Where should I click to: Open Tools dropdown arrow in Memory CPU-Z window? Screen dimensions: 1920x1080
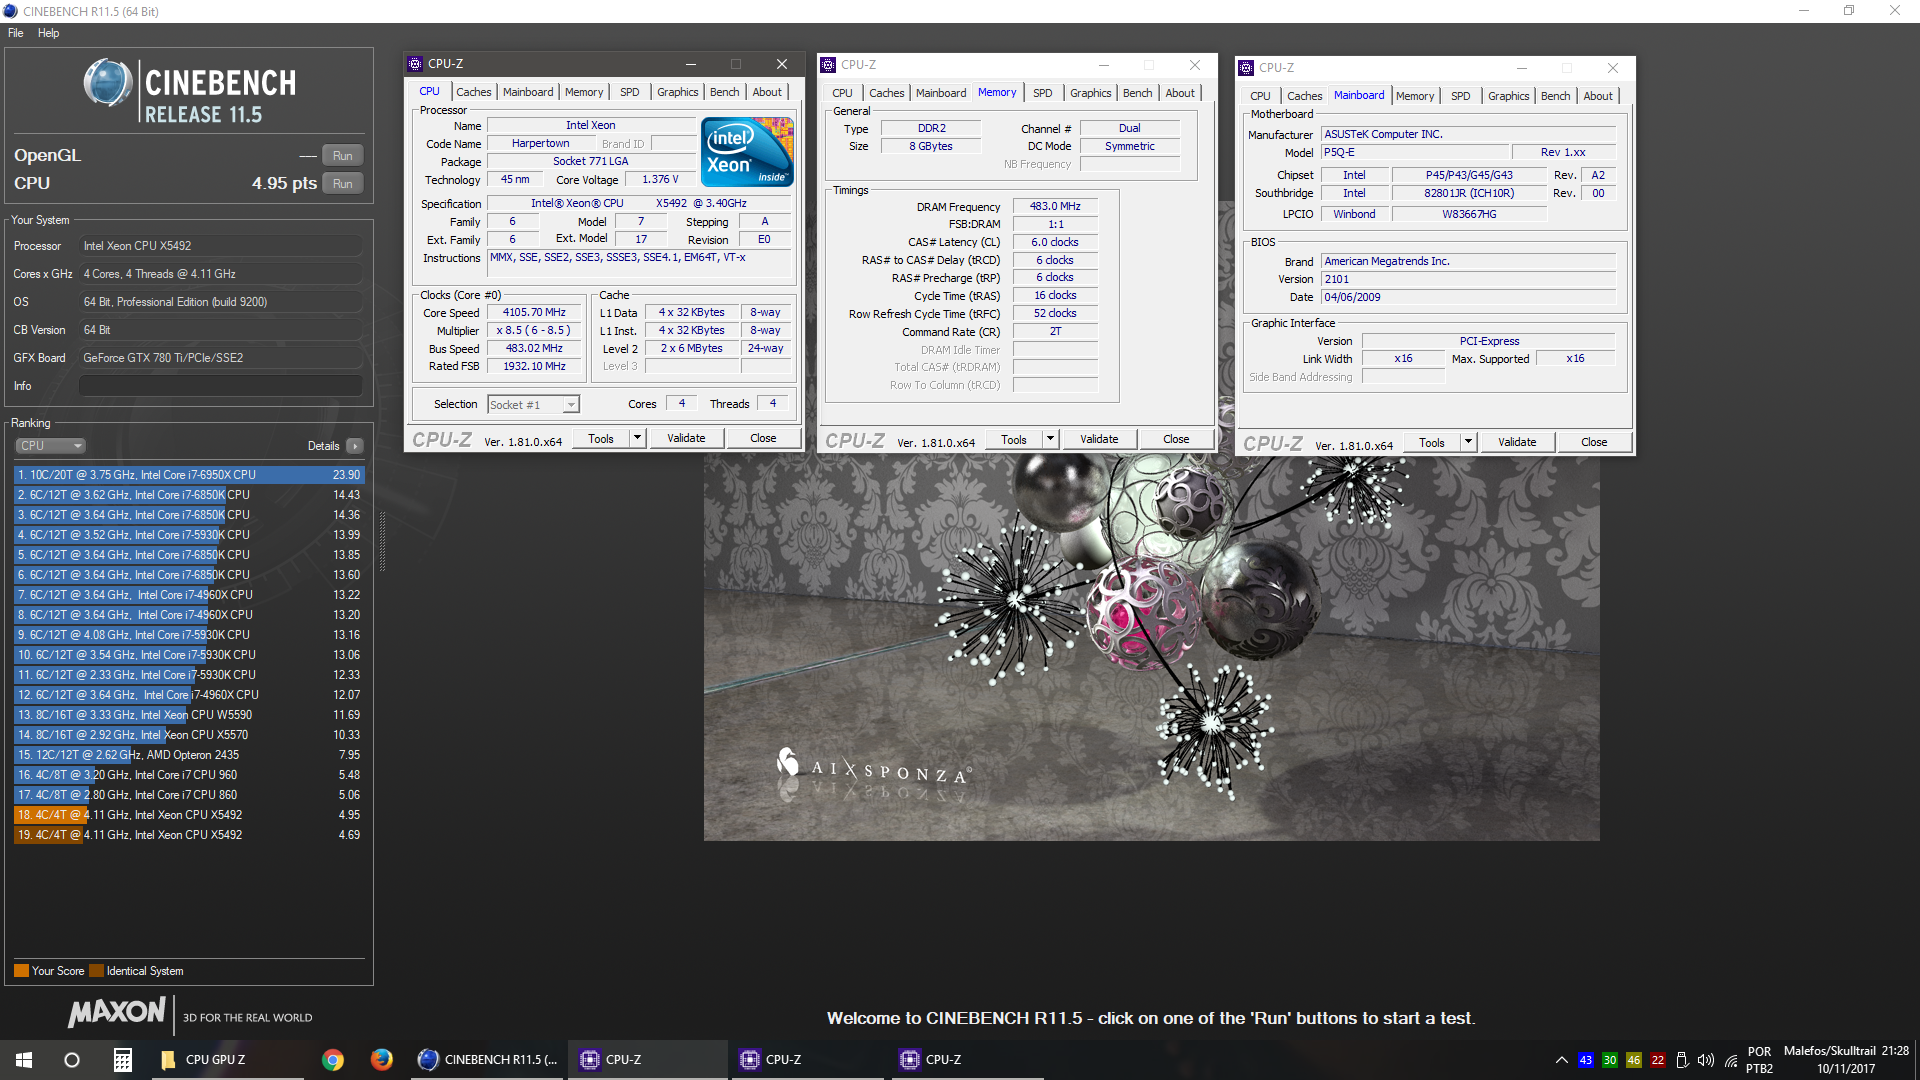point(1050,439)
